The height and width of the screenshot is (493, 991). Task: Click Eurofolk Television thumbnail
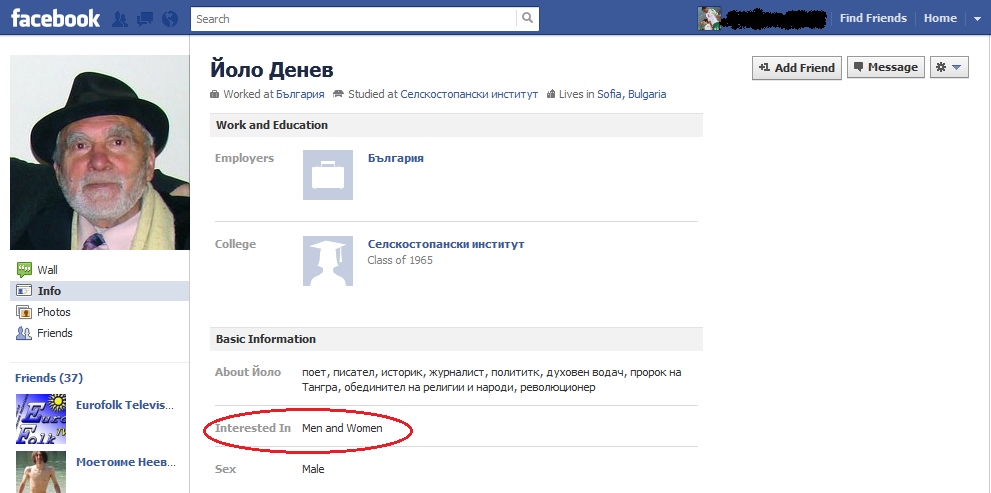coord(41,418)
